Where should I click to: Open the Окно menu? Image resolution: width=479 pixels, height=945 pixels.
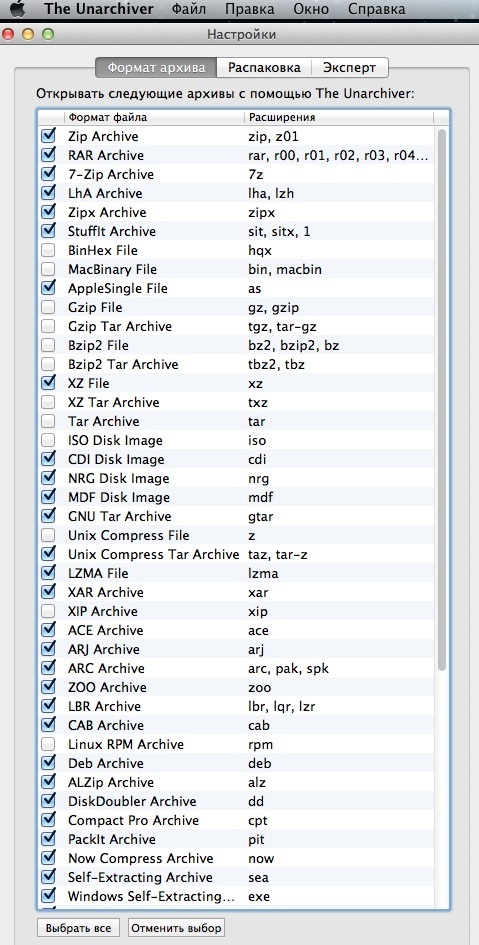311,9
